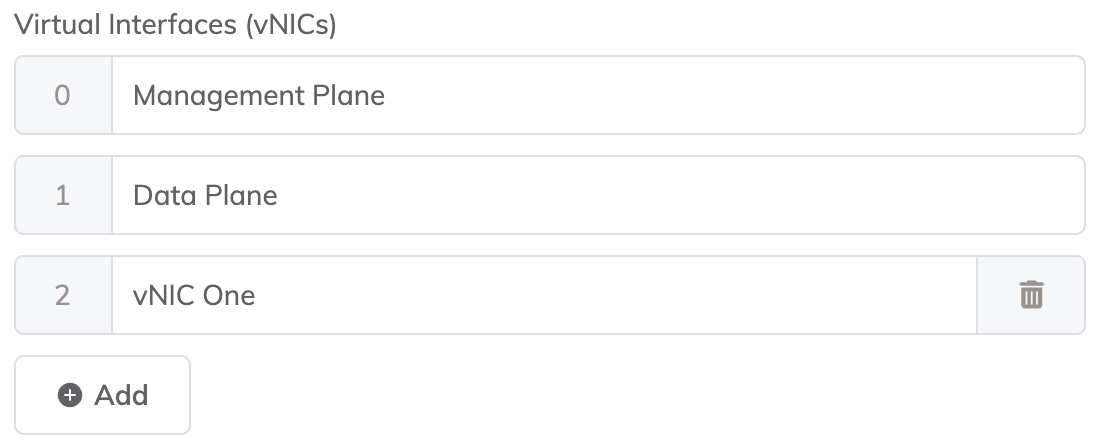The height and width of the screenshot is (444, 1112).
Task: Click the word Plane in interface 1
Action: 241,195
